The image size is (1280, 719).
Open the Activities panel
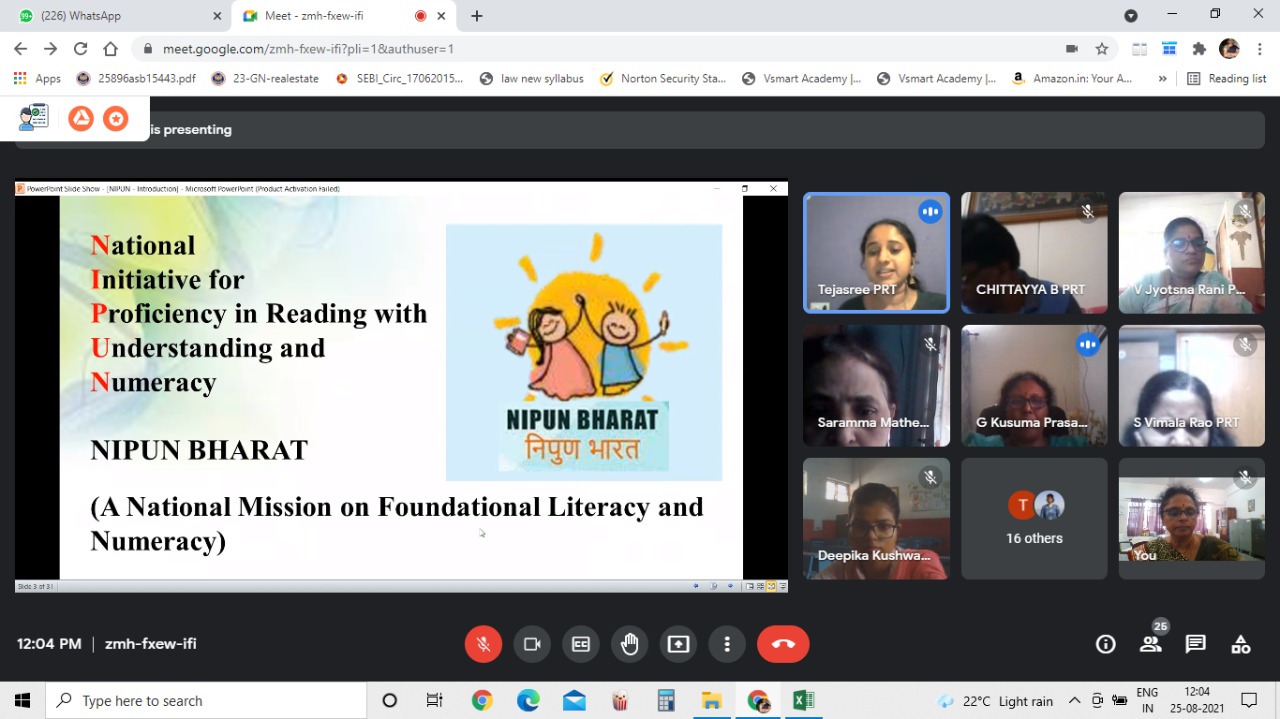pos(1241,644)
